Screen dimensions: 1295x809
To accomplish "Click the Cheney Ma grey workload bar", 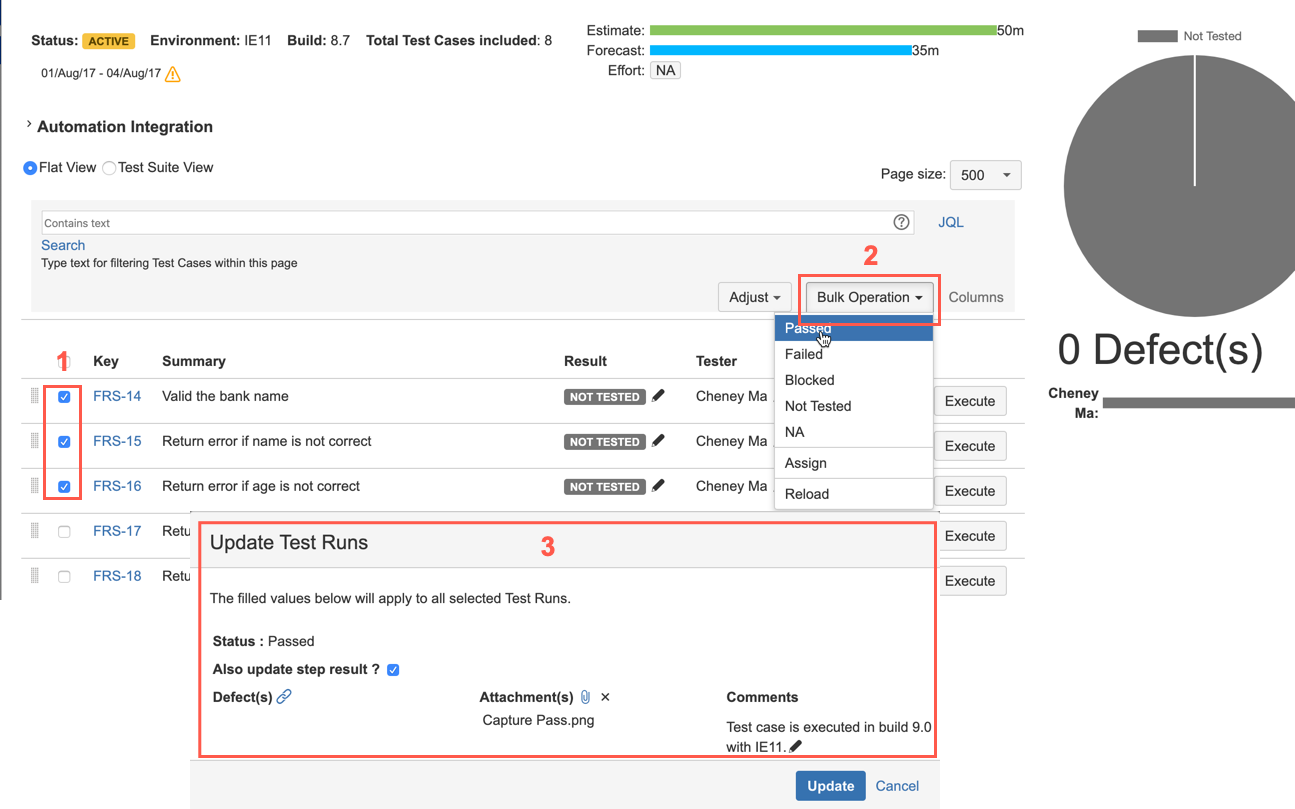I will click(1198, 403).
